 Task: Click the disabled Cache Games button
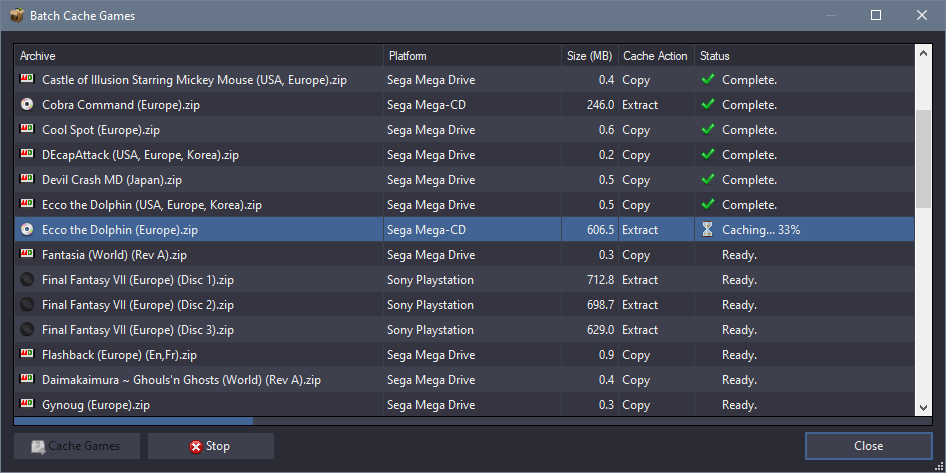pyautogui.click(x=77, y=446)
